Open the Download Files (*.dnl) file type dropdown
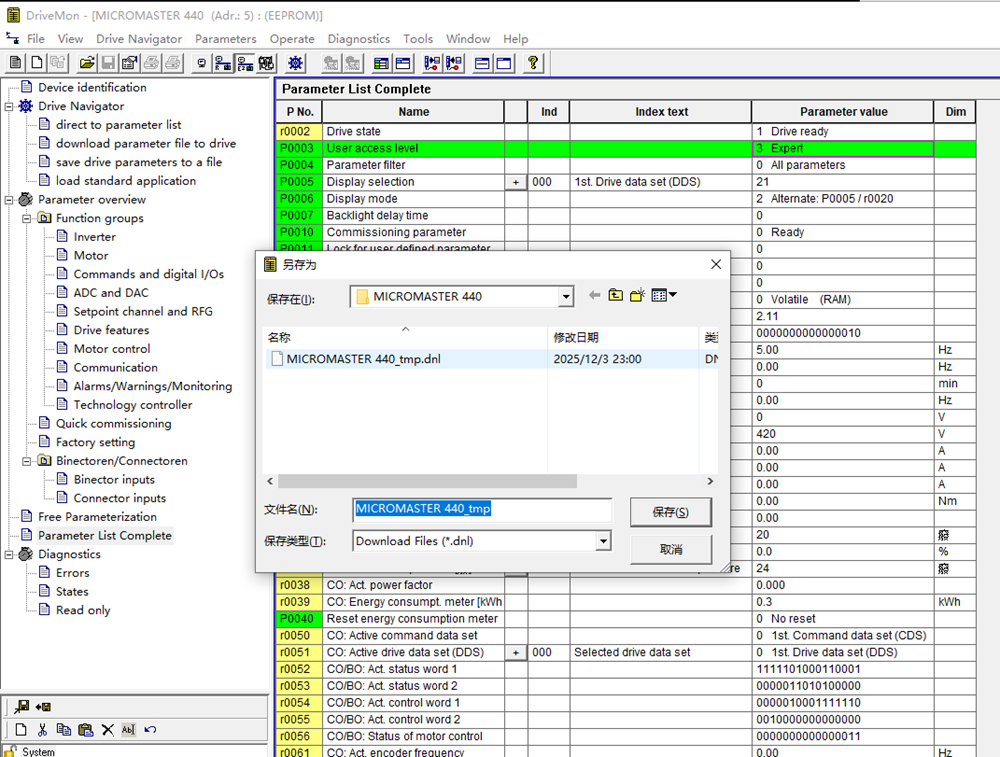 tap(603, 541)
